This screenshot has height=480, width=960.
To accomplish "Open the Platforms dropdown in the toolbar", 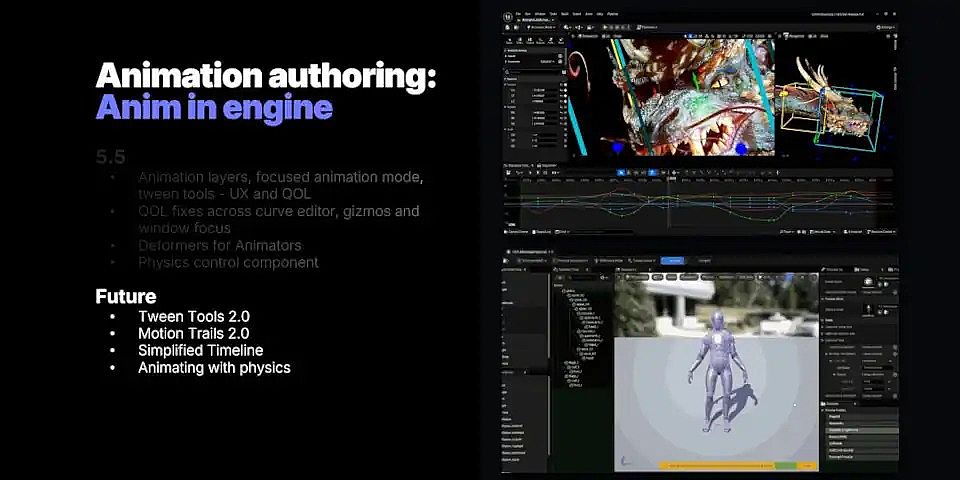I will 646,27.
